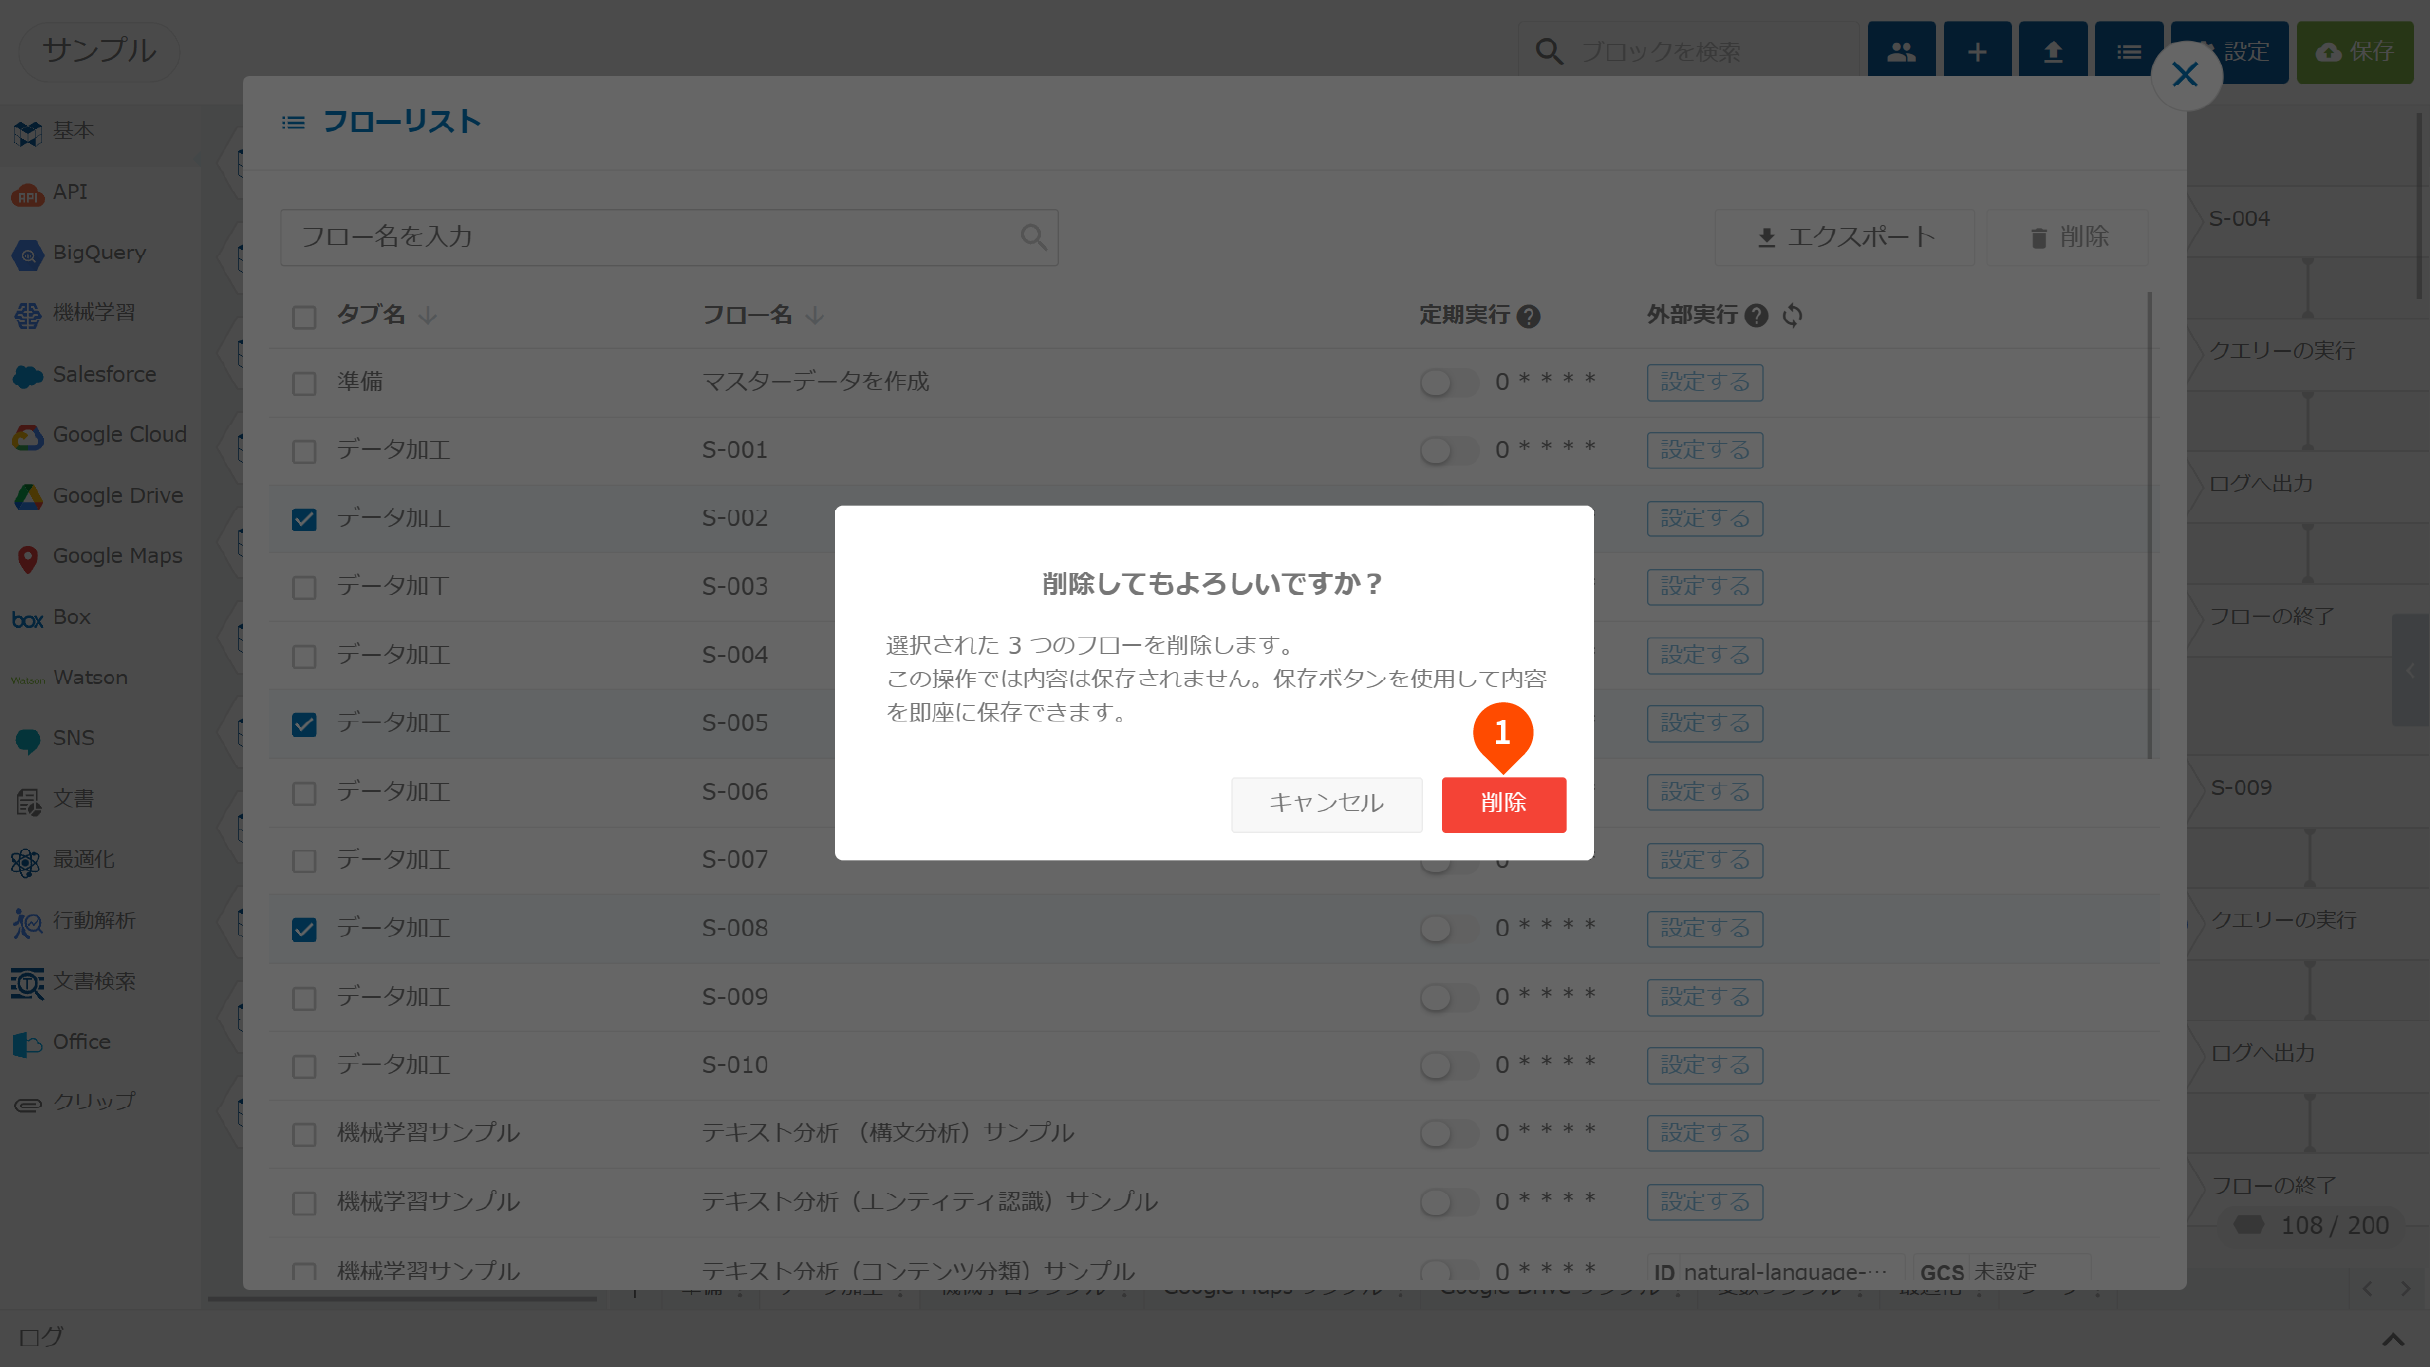The height and width of the screenshot is (1367, 2430).
Task: Uncheck the S-002 row checkbox
Action: click(304, 519)
